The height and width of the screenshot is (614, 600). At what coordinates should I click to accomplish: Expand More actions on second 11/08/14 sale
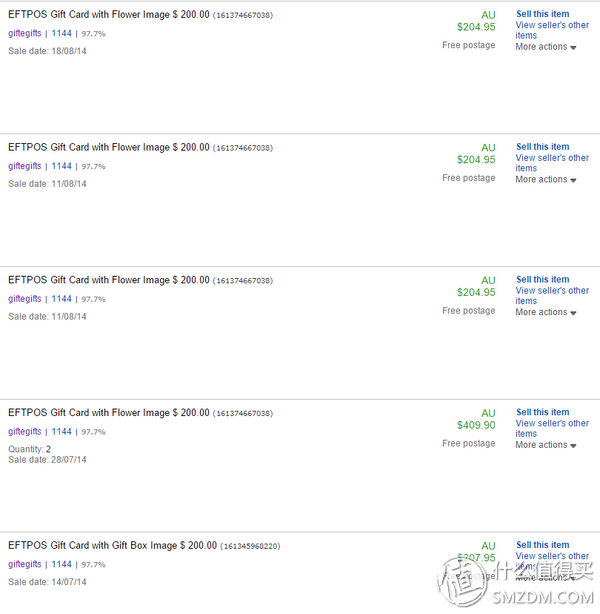point(545,312)
